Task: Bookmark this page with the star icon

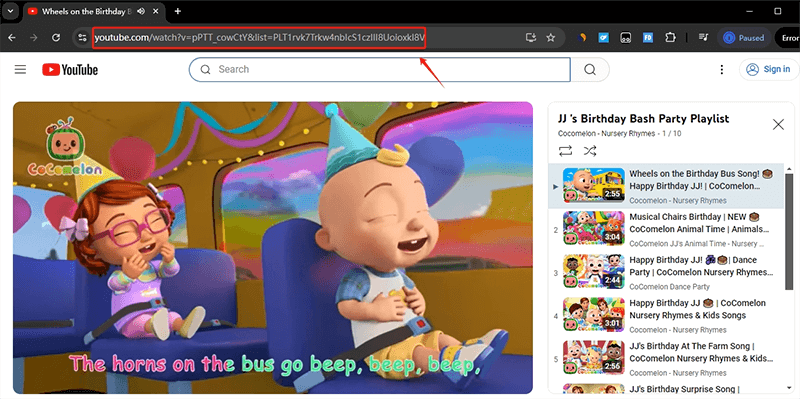Action: click(x=551, y=38)
